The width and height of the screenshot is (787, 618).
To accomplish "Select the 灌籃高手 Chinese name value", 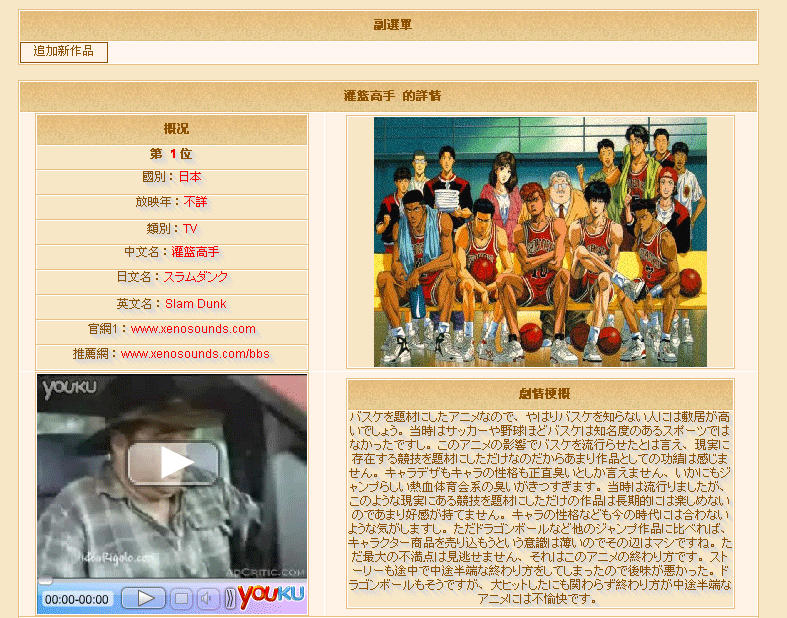I will pos(195,252).
